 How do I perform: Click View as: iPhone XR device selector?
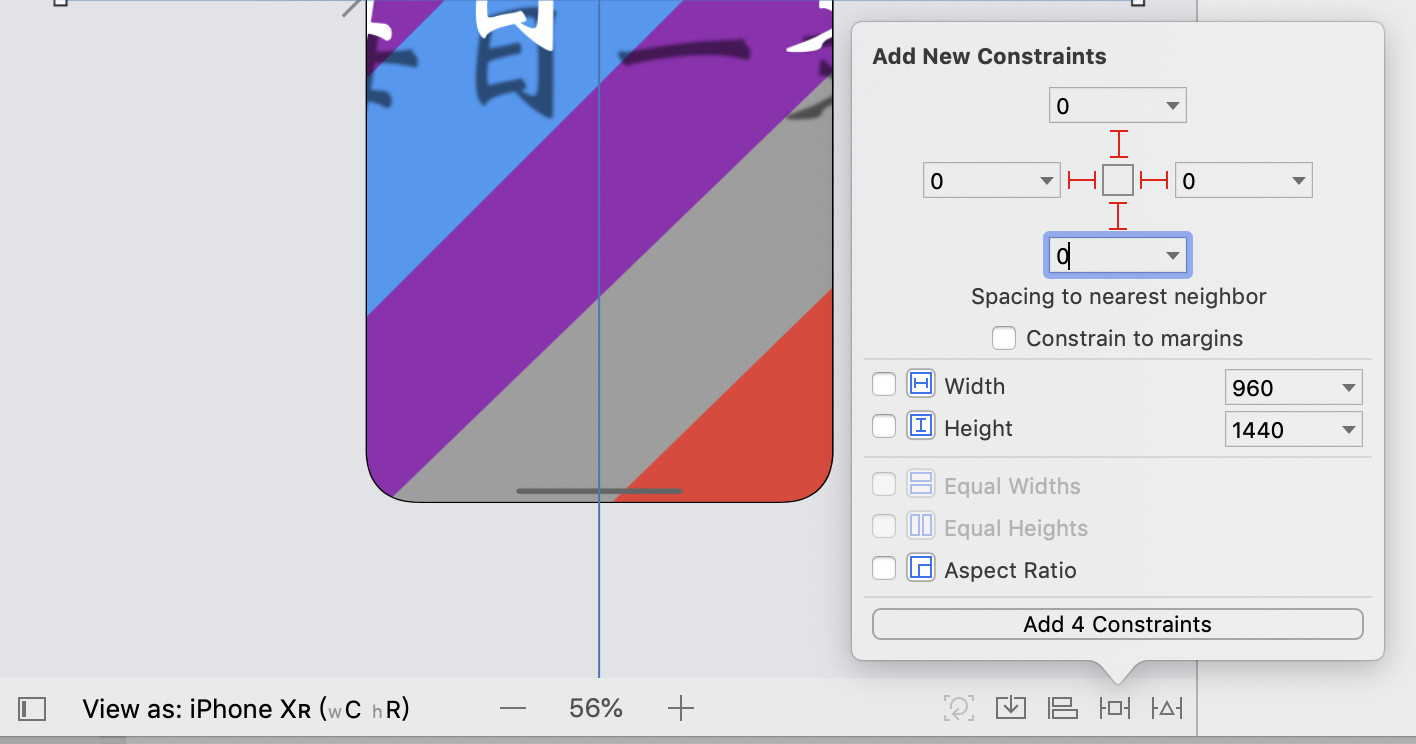pyautogui.click(x=246, y=709)
